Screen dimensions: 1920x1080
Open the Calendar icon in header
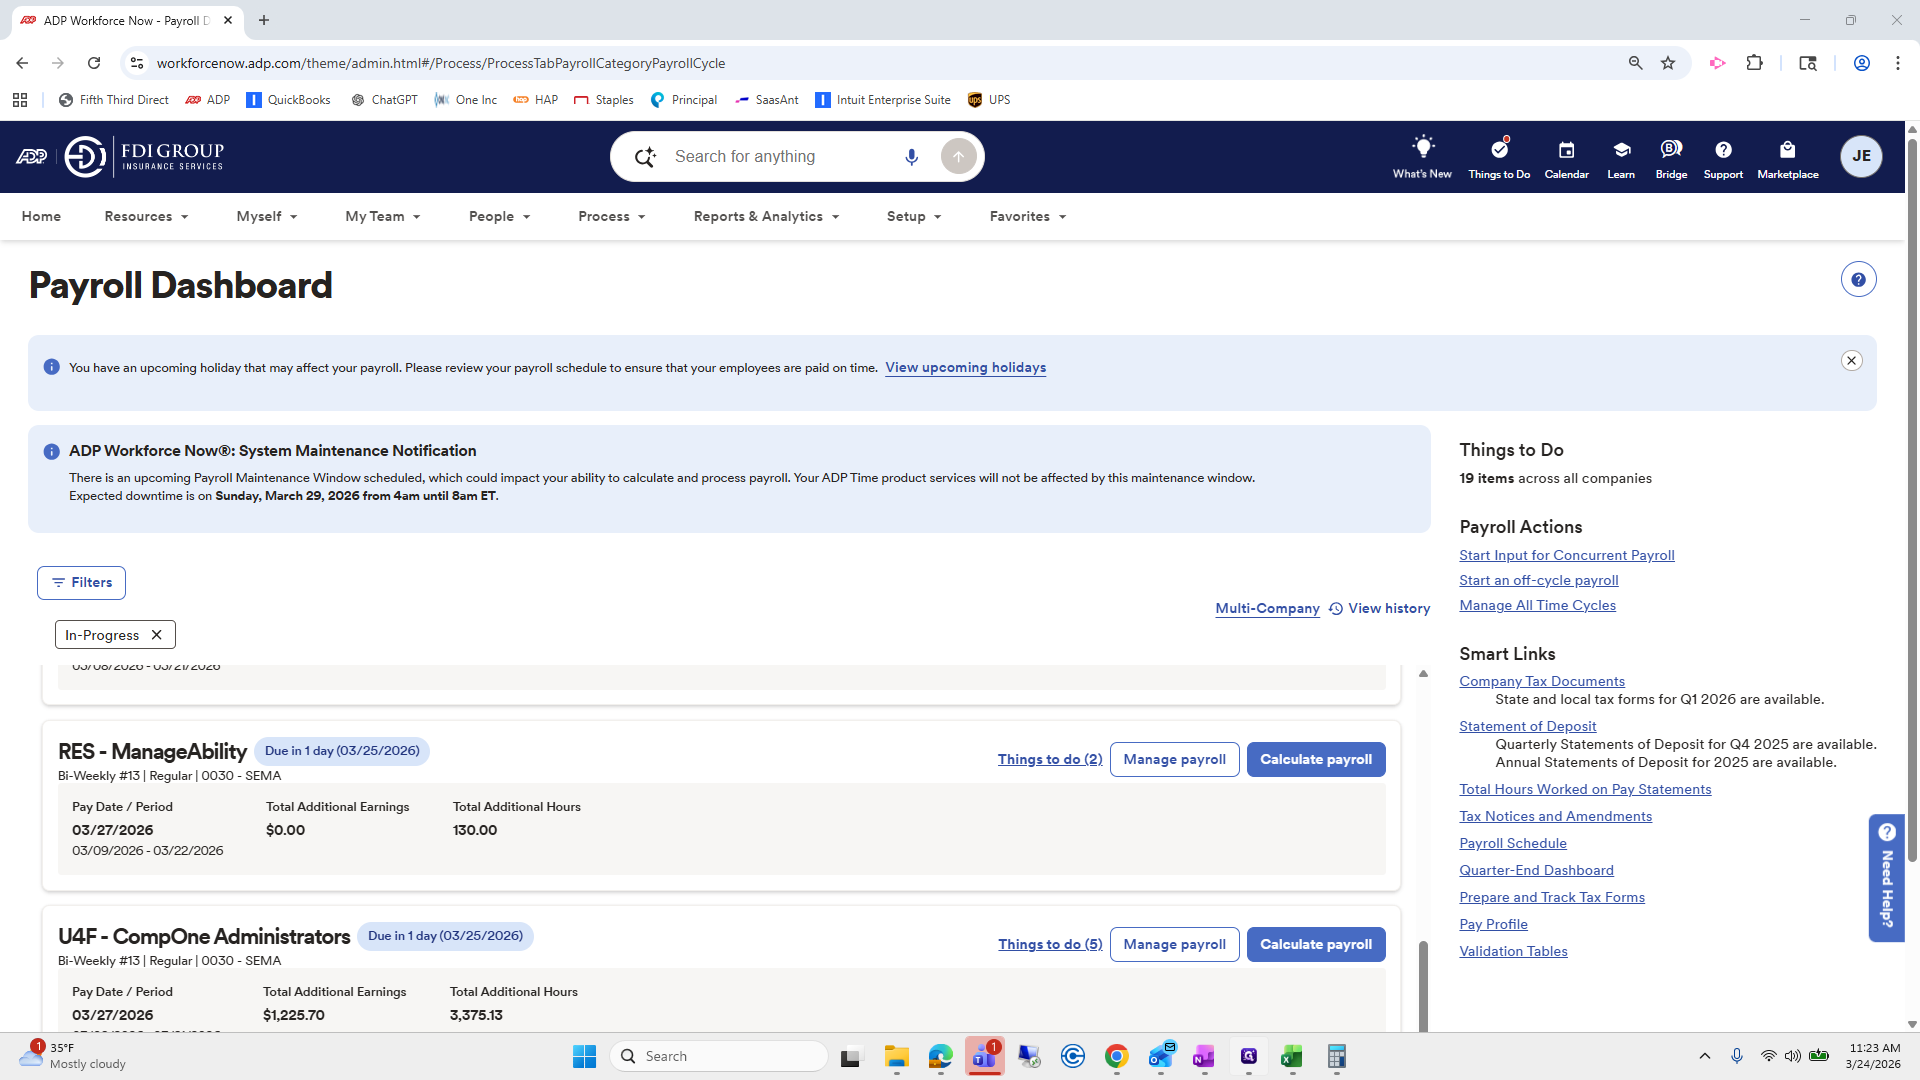coord(1566,150)
